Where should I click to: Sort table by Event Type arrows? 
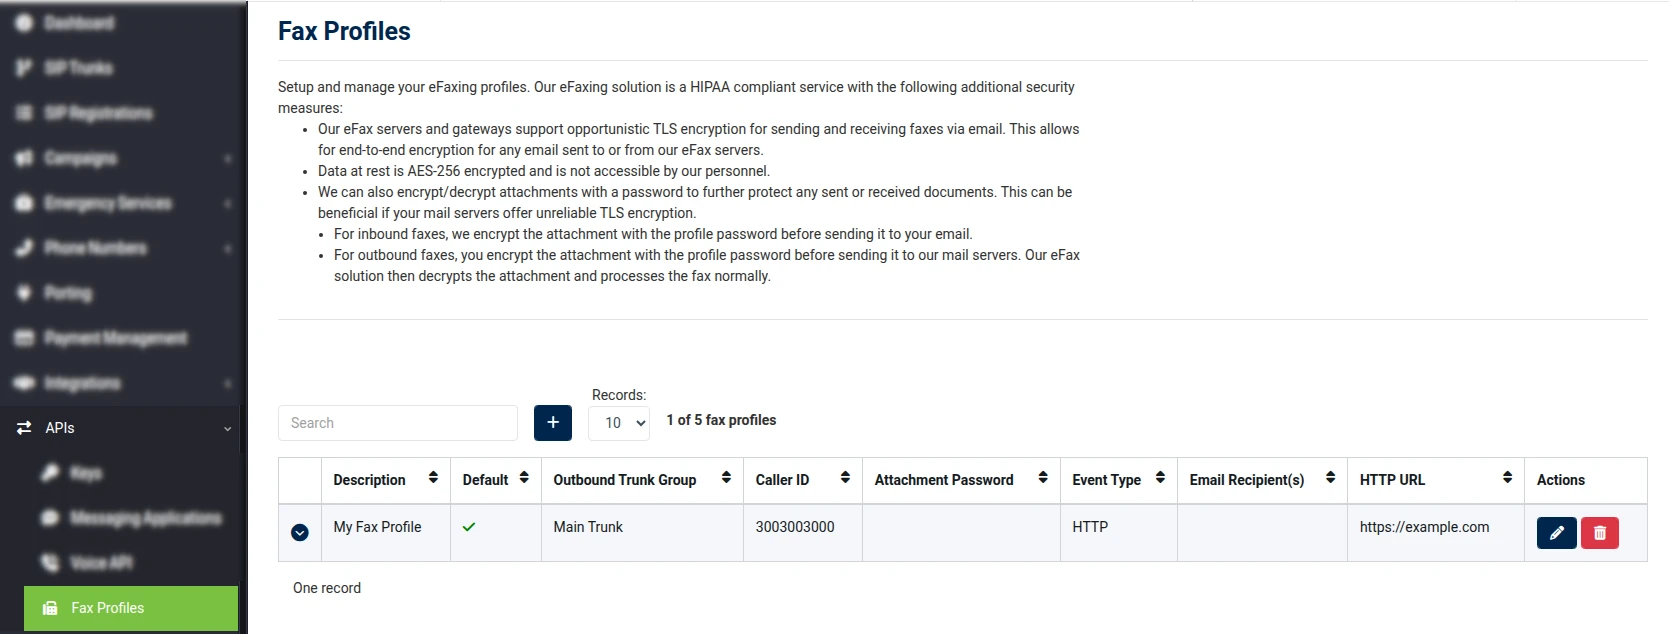1160,478
